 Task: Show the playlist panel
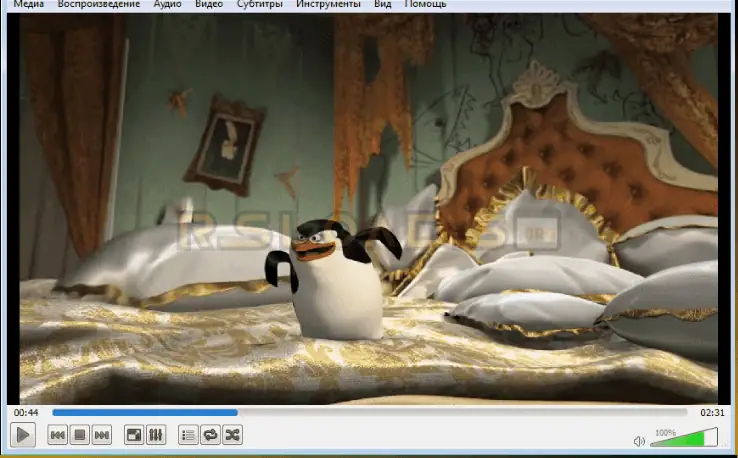point(188,435)
